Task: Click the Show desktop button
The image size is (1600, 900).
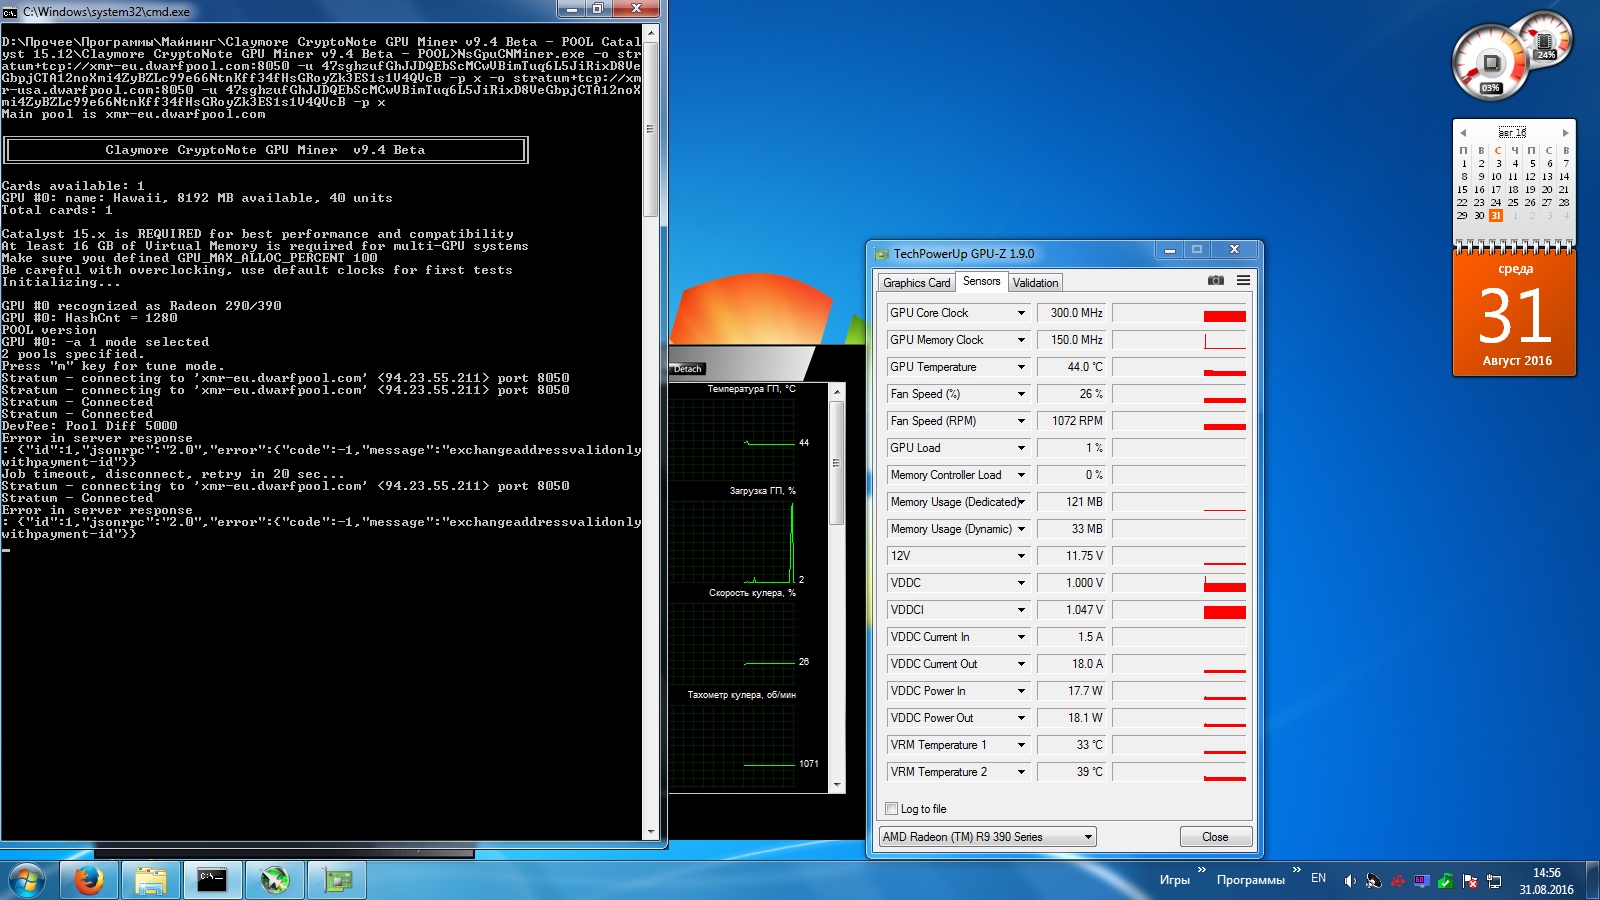Action: point(1592,881)
